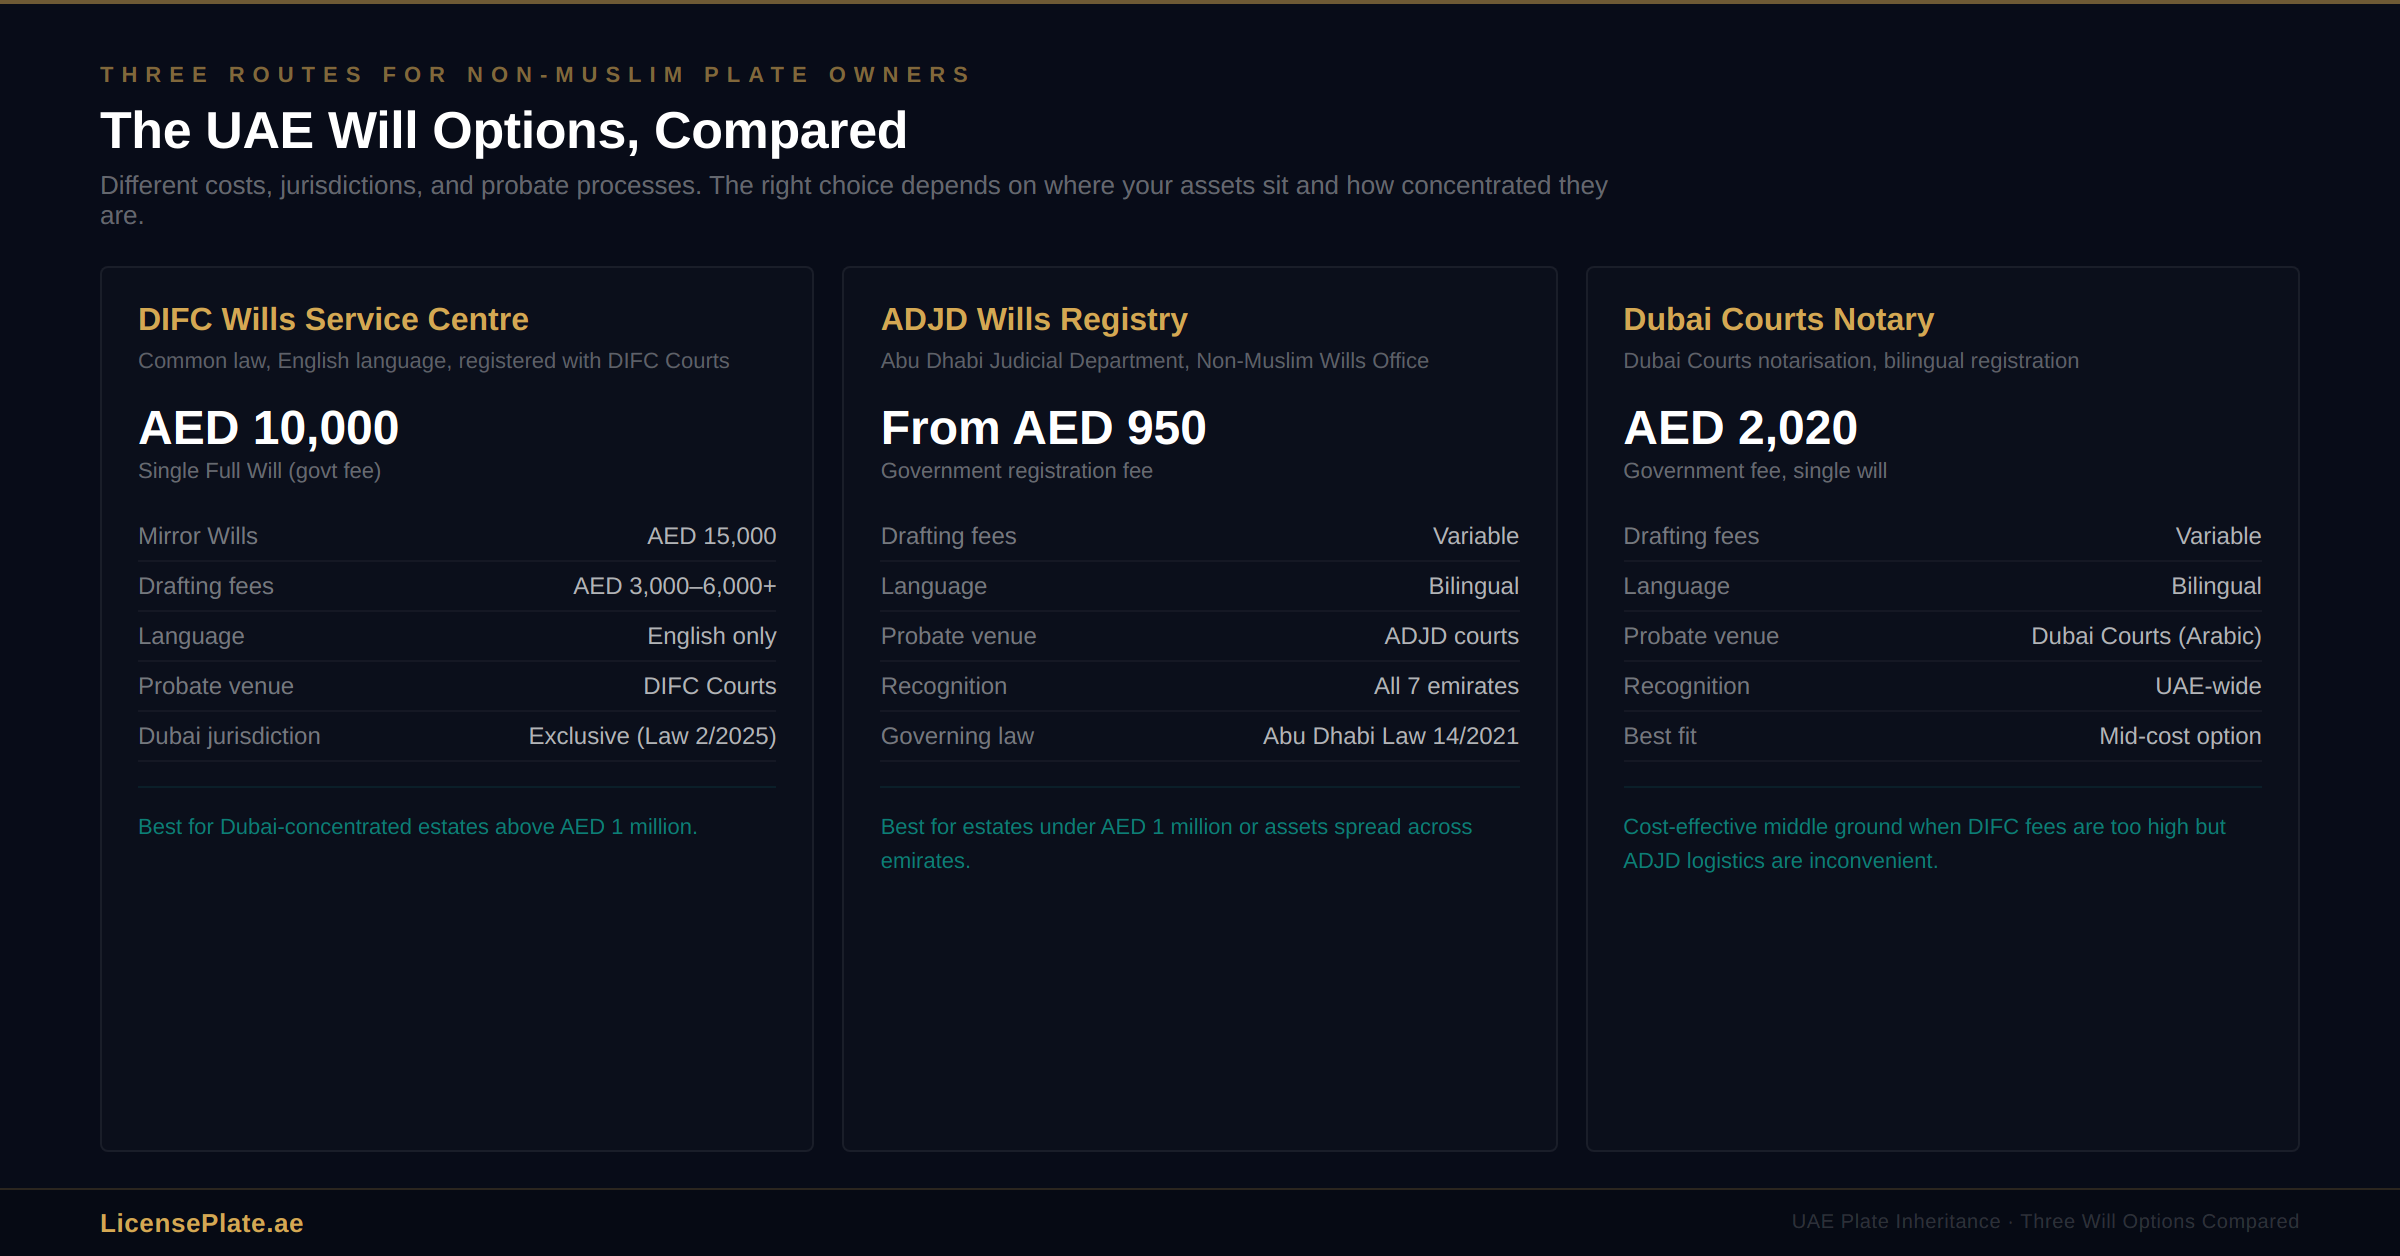Select the AED 10,000 price text
The height and width of the screenshot is (1256, 2400).
pos(268,428)
